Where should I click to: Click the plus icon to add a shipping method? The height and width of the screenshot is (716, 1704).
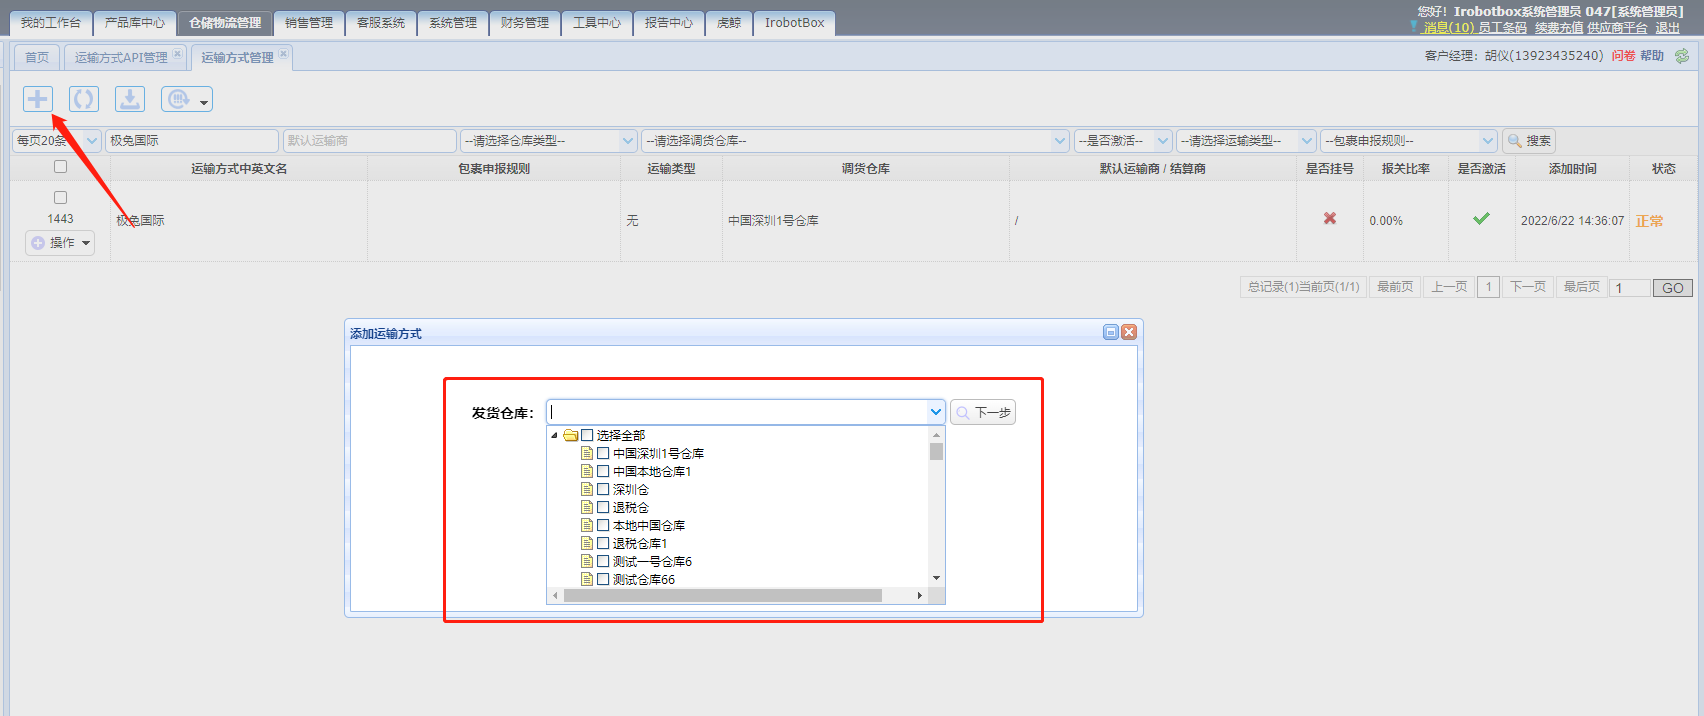pyautogui.click(x=38, y=99)
